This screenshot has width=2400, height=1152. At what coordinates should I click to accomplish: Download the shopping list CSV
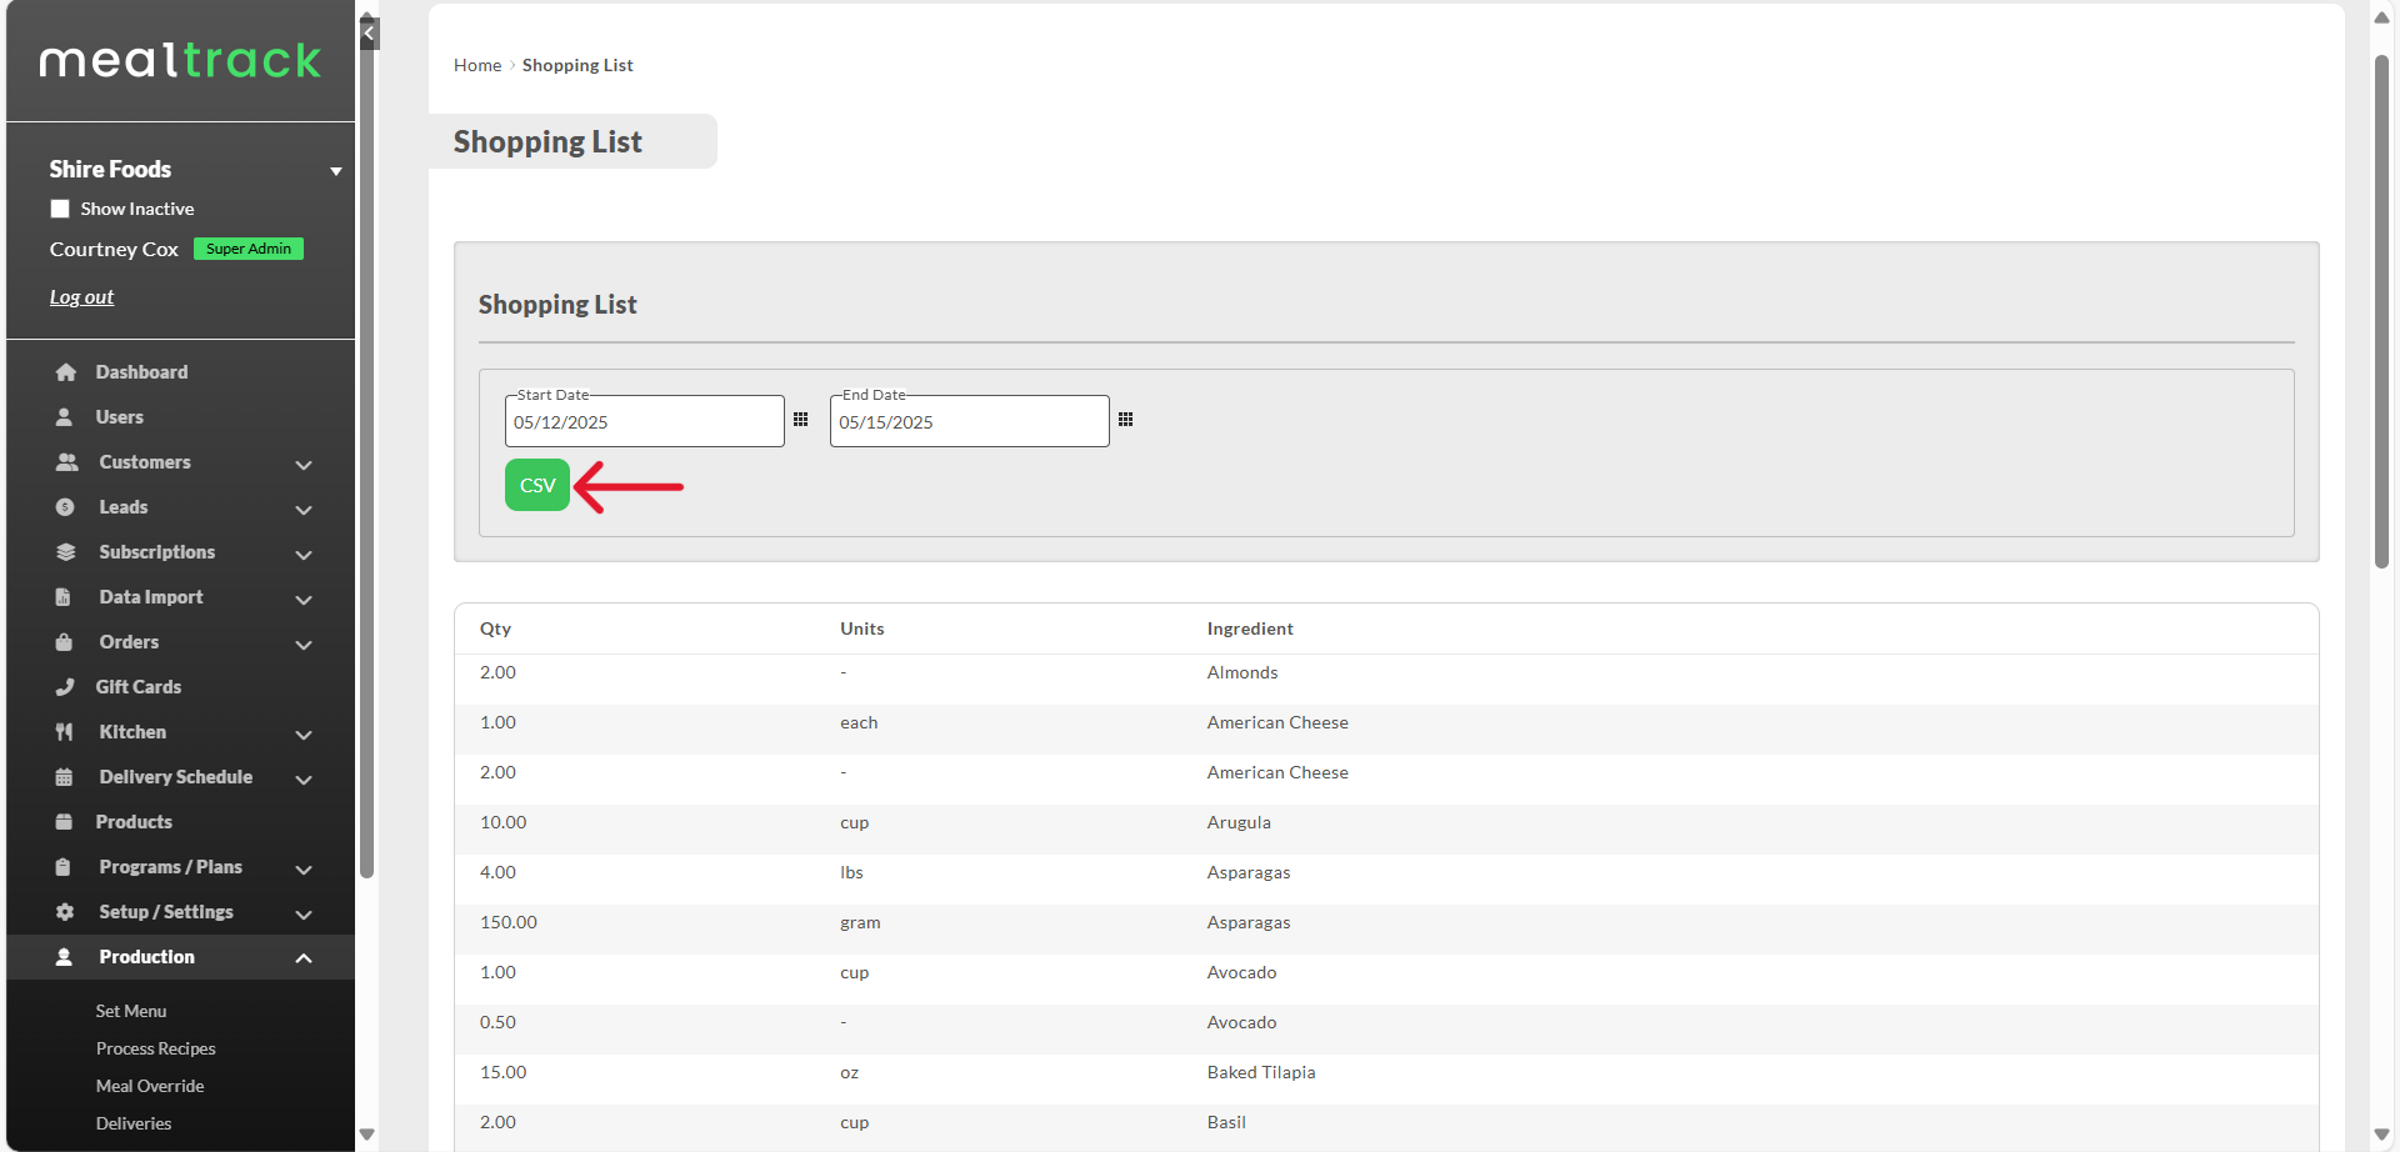(x=537, y=485)
